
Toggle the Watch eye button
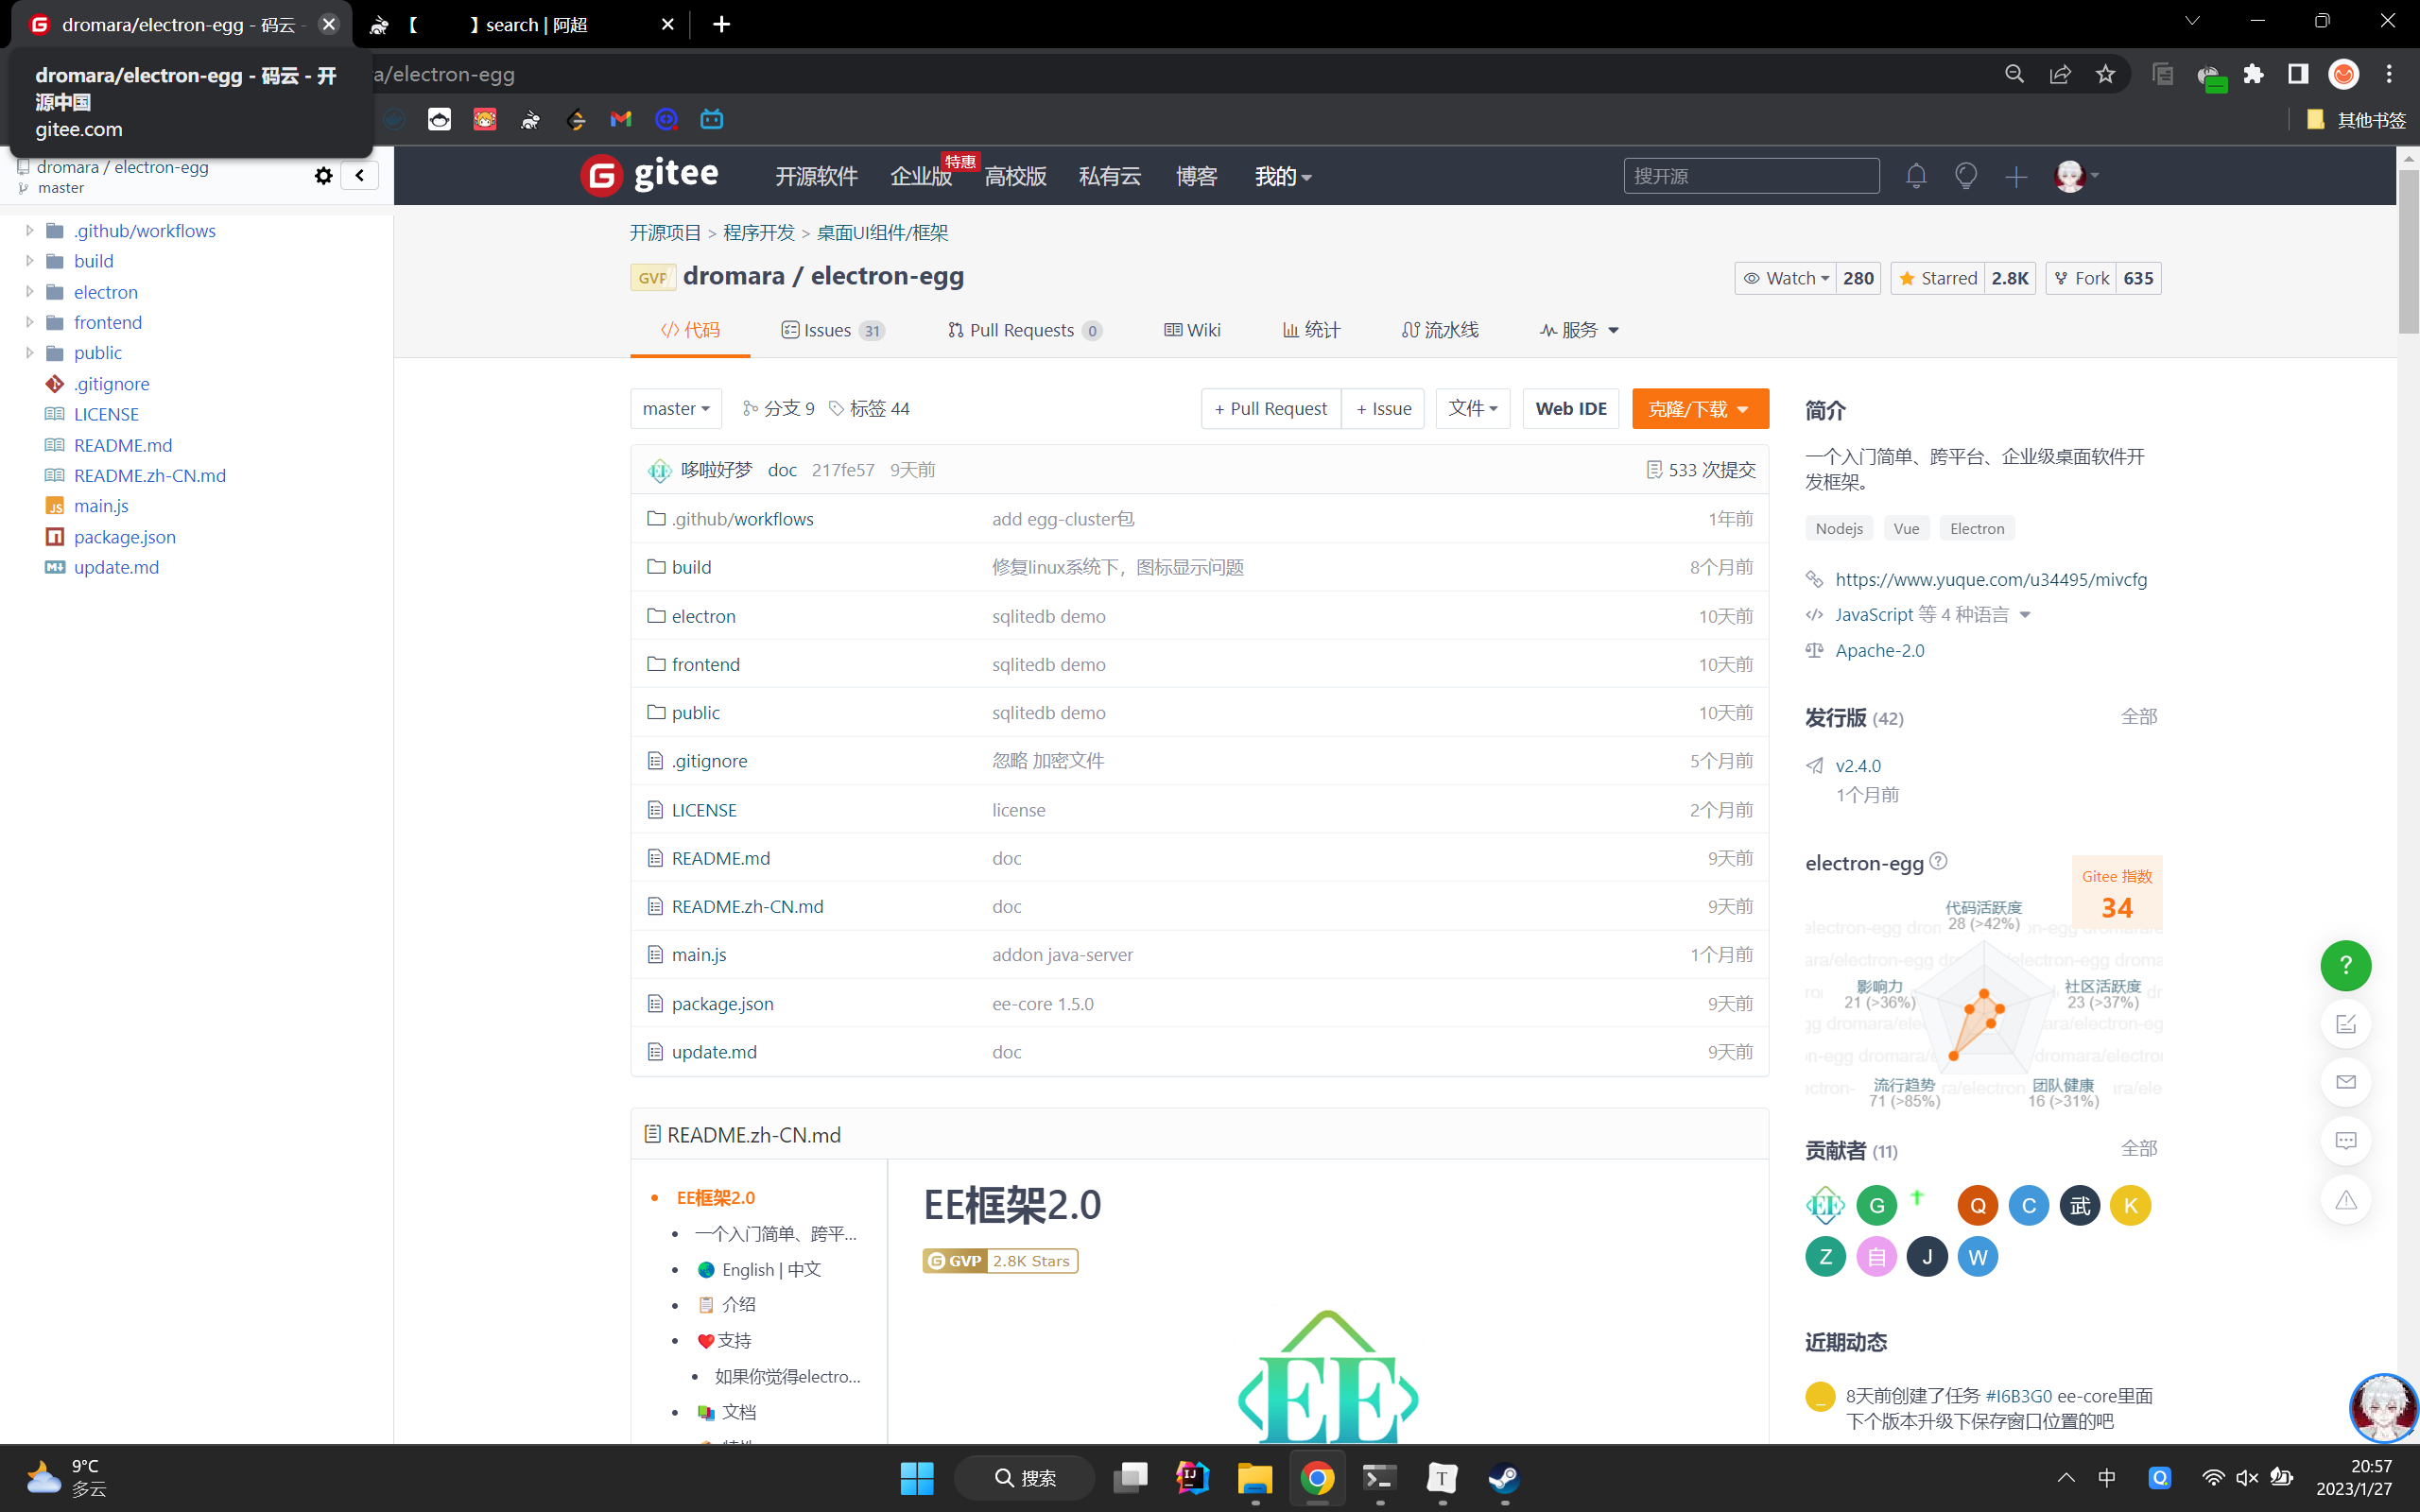click(x=1786, y=278)
